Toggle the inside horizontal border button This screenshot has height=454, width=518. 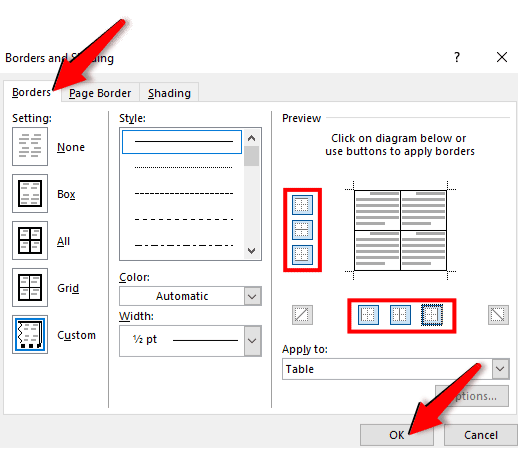302,230
